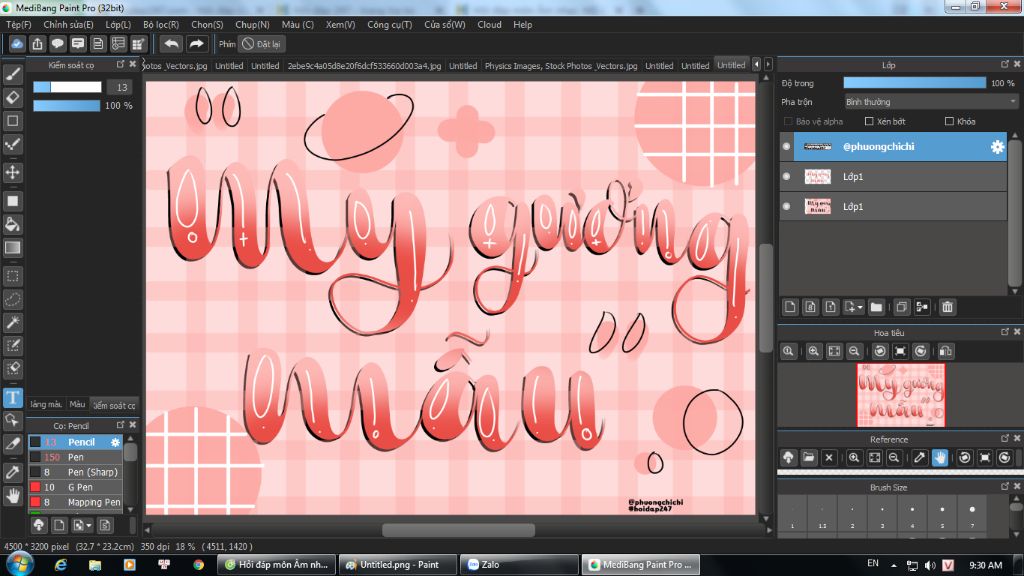The image size is (1024, 576).
Task: Select the Brush tool in left toolbar
Action: (12, 74)
